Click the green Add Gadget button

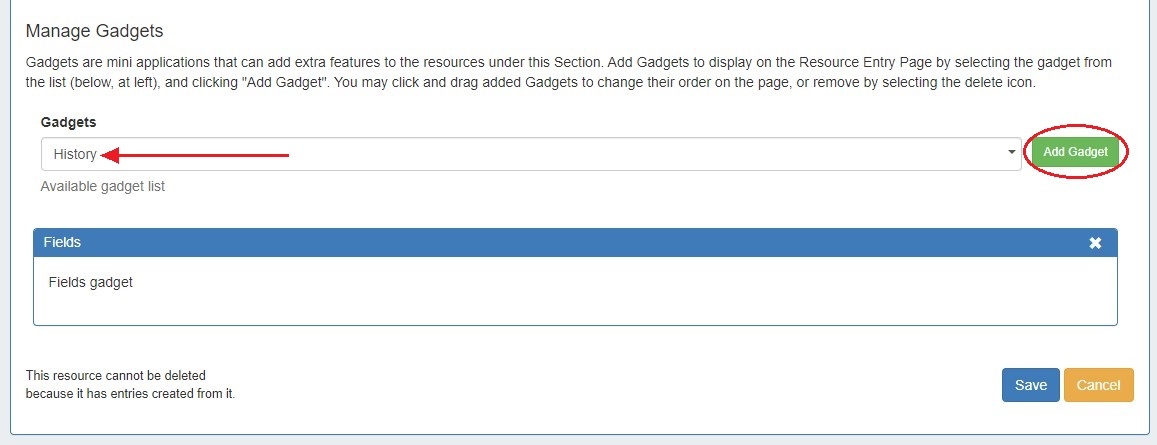tap(1075, 152)
